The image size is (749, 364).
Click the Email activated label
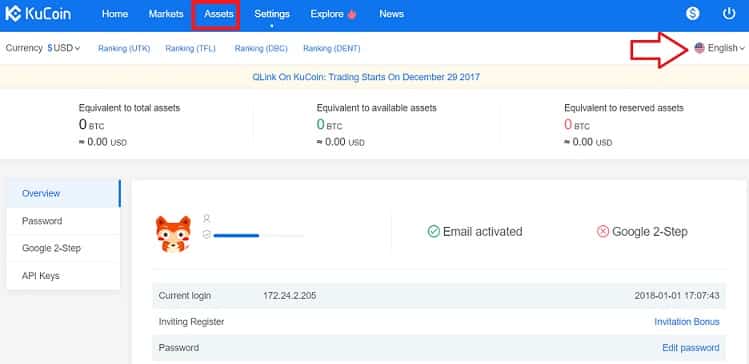[482, 232]
